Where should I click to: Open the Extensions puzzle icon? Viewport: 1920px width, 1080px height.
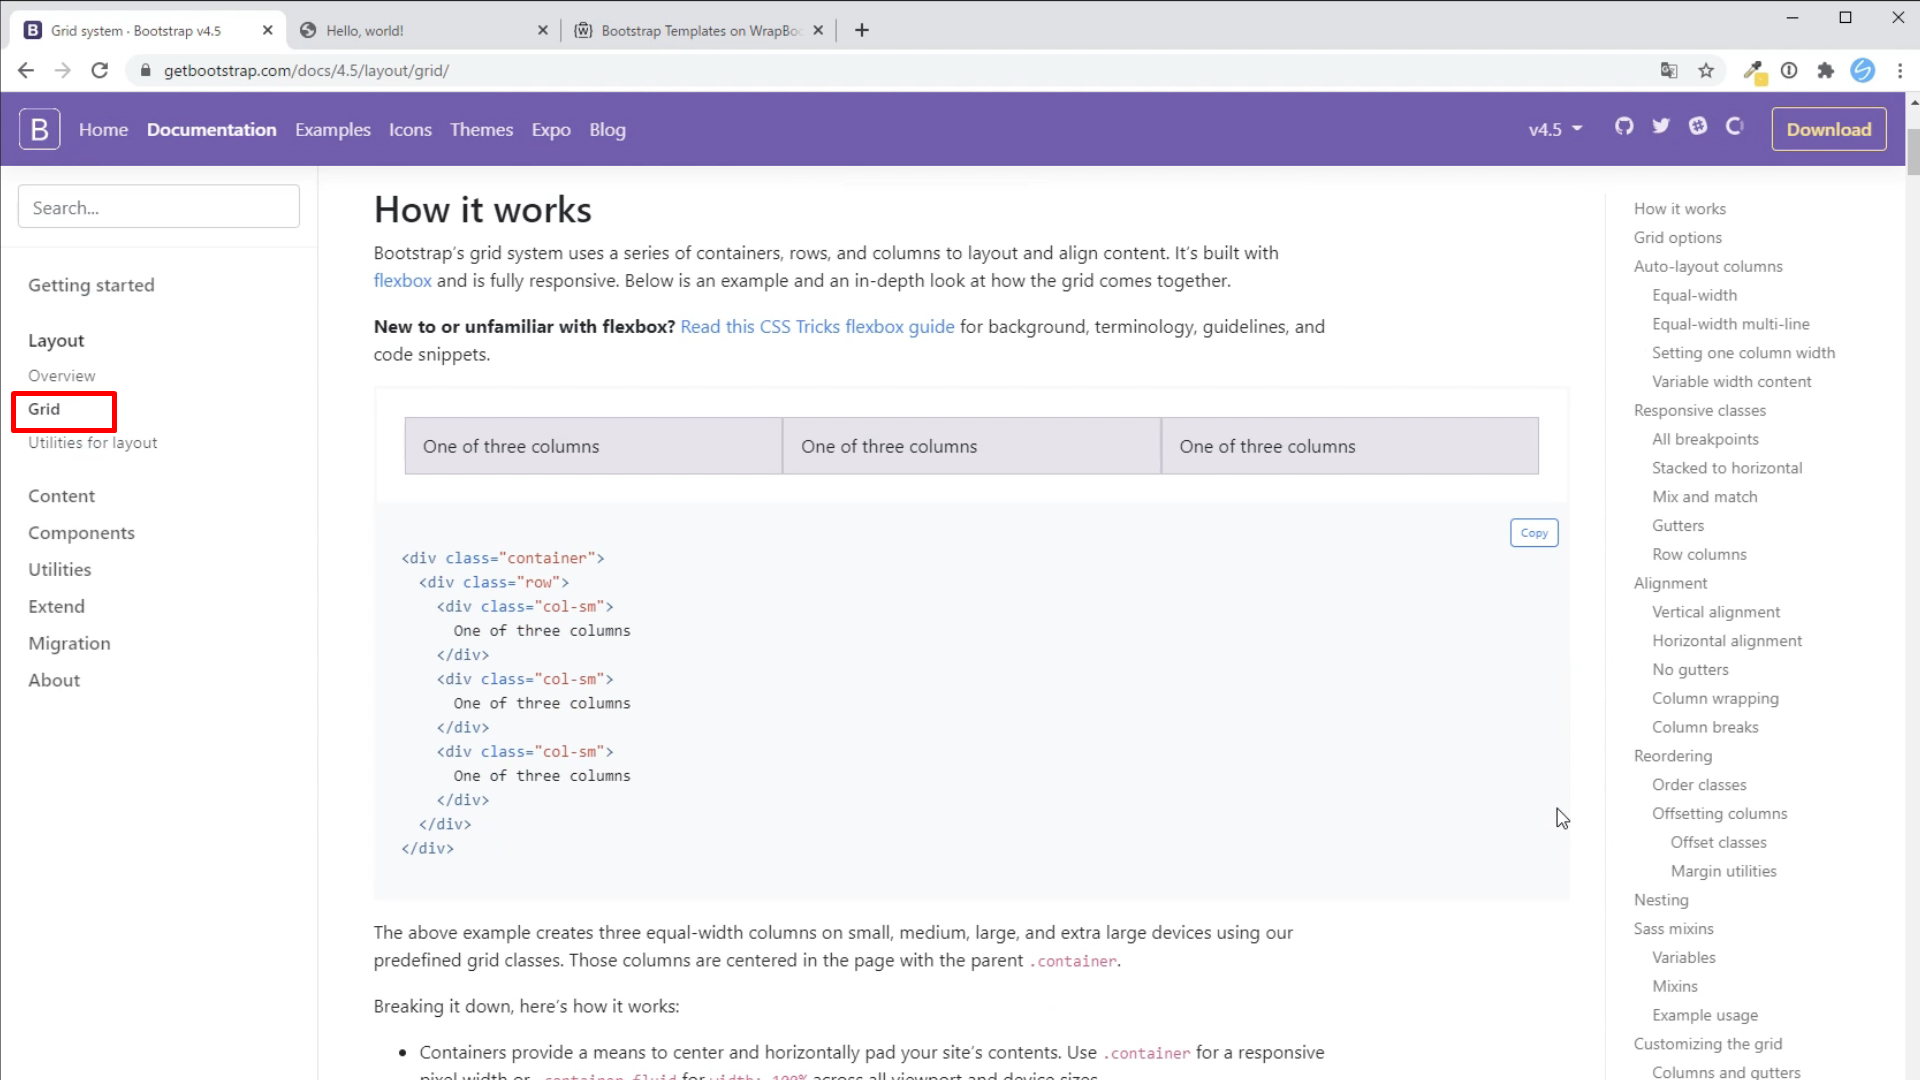coord(1826,70)
